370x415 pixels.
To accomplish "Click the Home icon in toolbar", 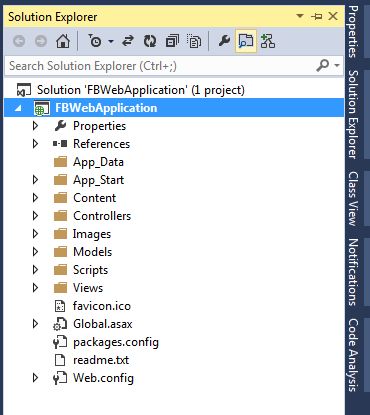I will pos(63,41).
